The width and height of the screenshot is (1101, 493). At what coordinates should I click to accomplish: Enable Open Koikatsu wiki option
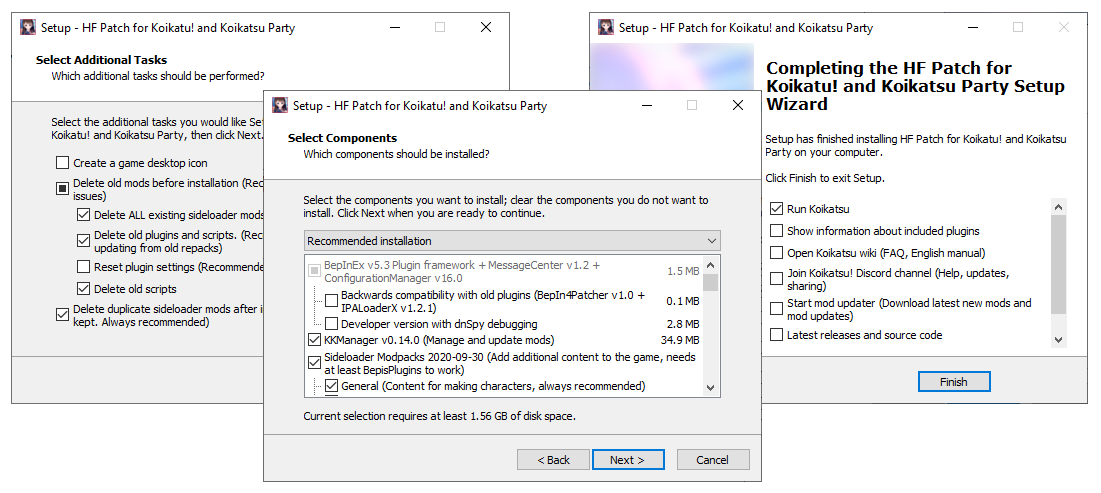(777, 253)
